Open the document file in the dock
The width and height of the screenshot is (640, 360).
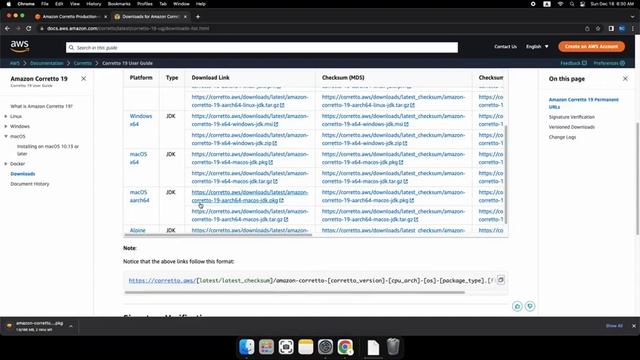373,347
